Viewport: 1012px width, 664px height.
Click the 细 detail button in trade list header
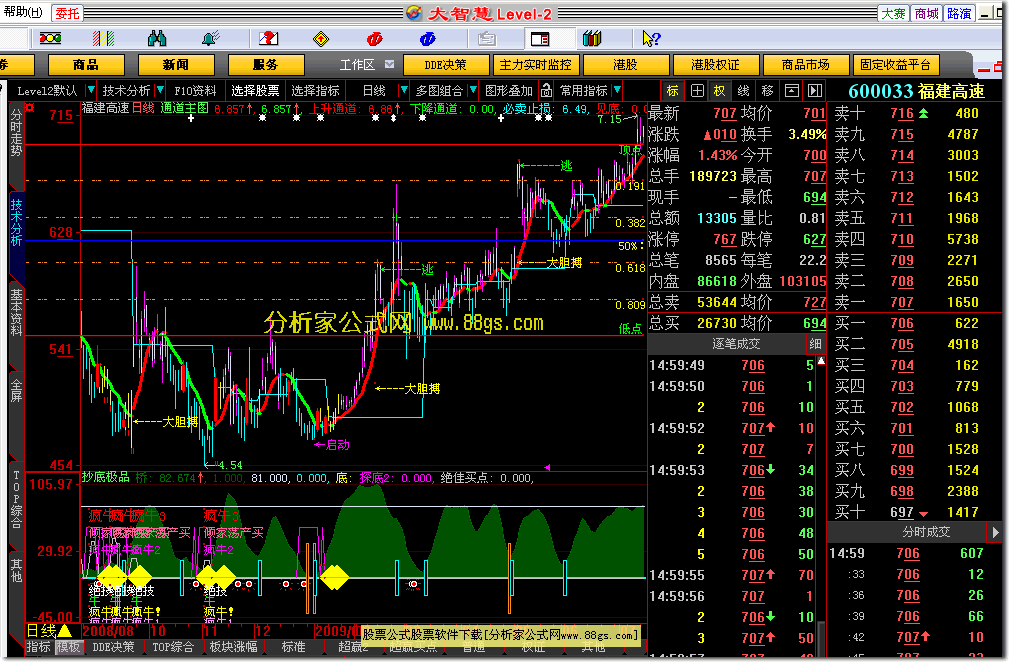pyautogui.click(x=815, y=344)
